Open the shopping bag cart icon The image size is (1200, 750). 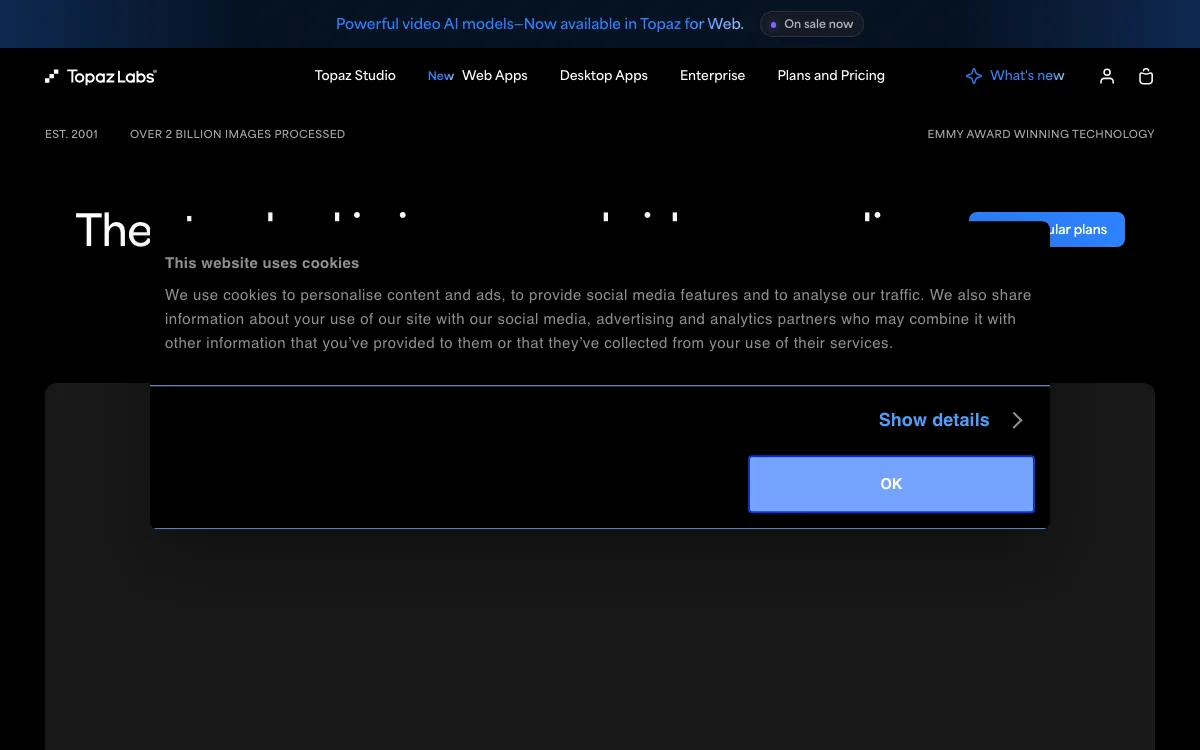1146,76
